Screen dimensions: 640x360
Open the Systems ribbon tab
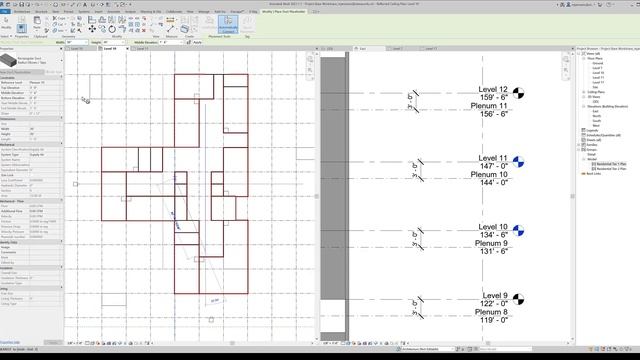coord(84,11)
